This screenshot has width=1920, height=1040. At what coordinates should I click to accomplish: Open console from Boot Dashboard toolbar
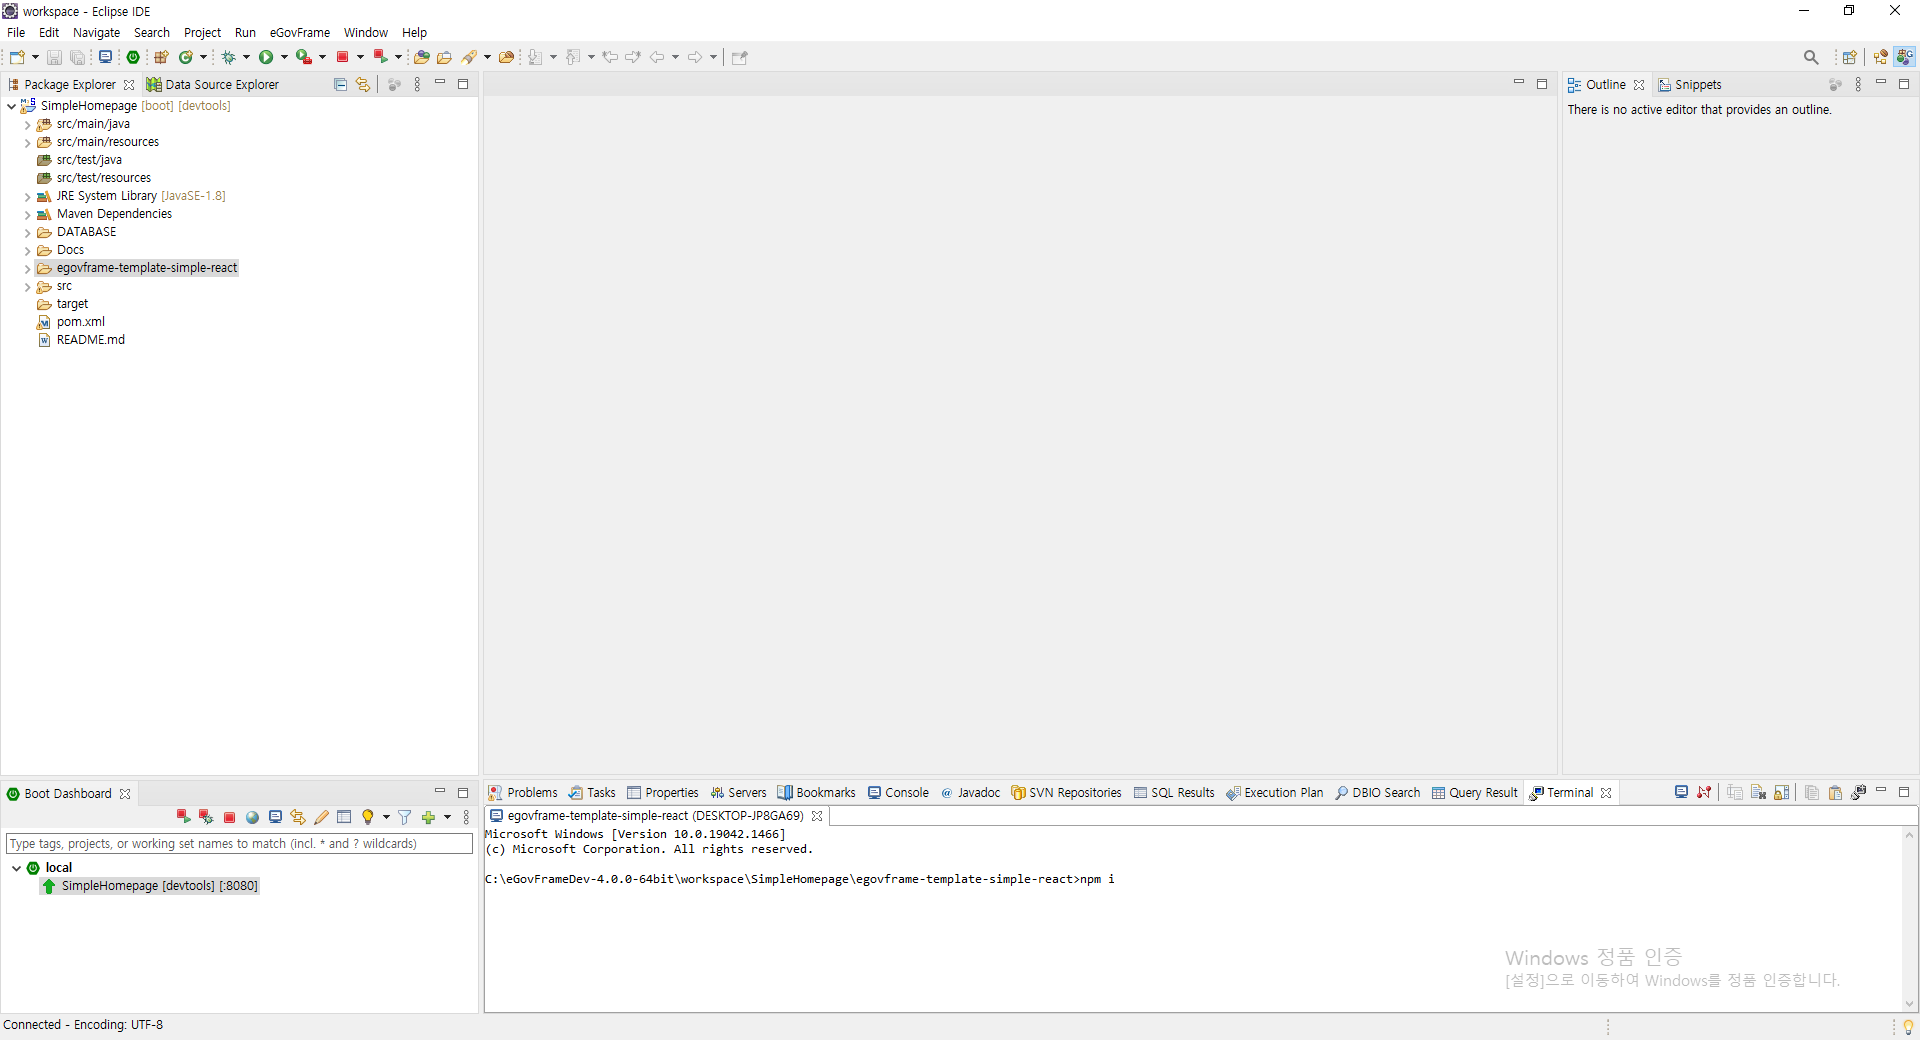pos(275,817)
